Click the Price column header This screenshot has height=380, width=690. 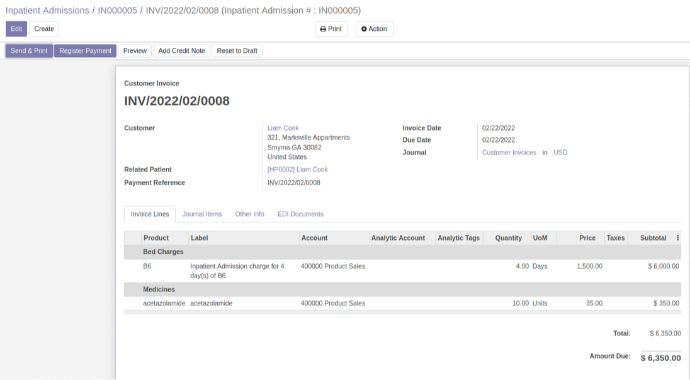click(580, 238)
